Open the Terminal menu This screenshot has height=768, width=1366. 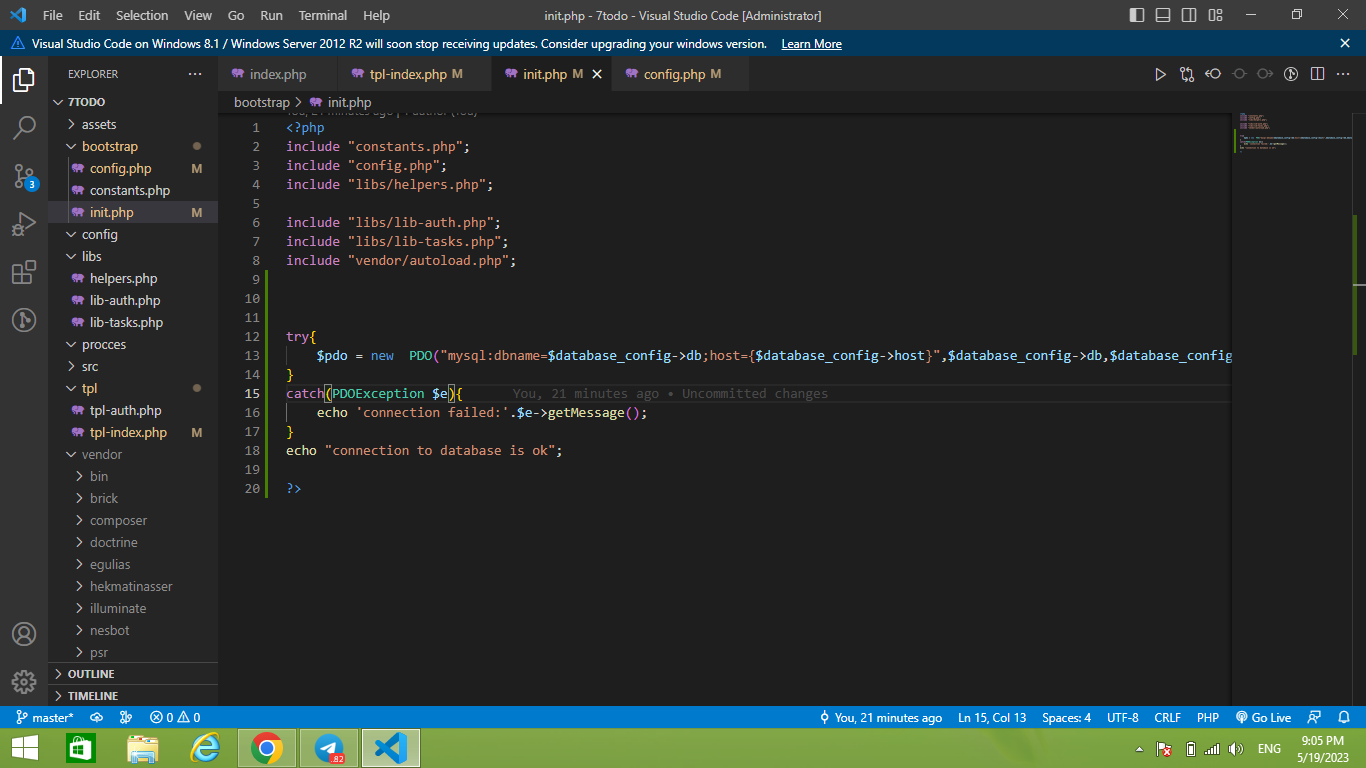[323, 15]
